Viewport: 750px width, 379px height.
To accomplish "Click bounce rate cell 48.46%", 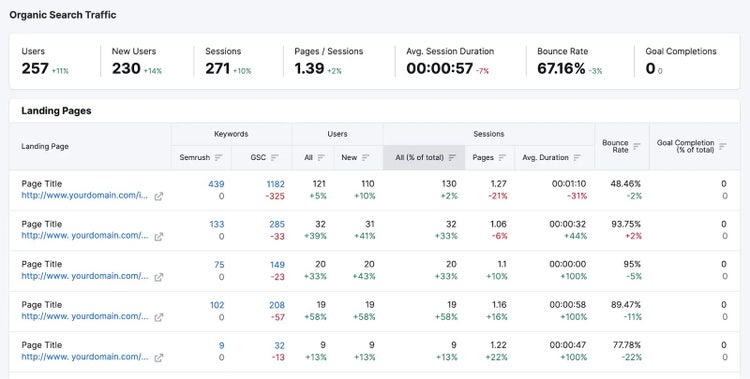I will (x=626, y=184).
